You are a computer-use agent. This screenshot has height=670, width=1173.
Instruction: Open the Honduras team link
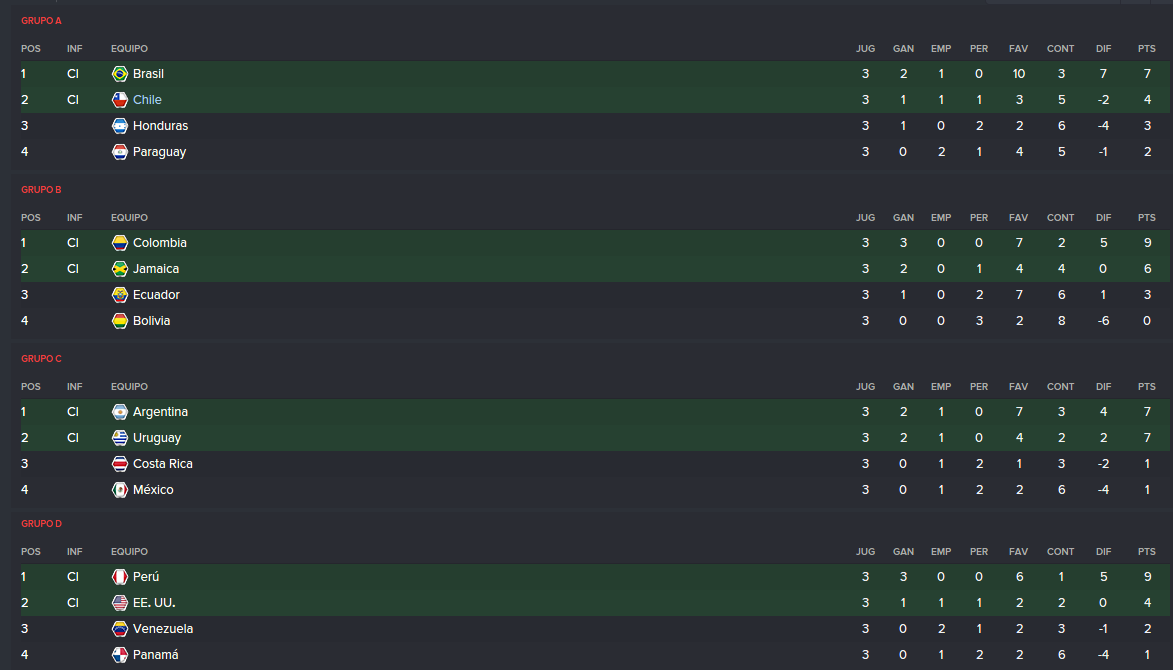(160, 126)
